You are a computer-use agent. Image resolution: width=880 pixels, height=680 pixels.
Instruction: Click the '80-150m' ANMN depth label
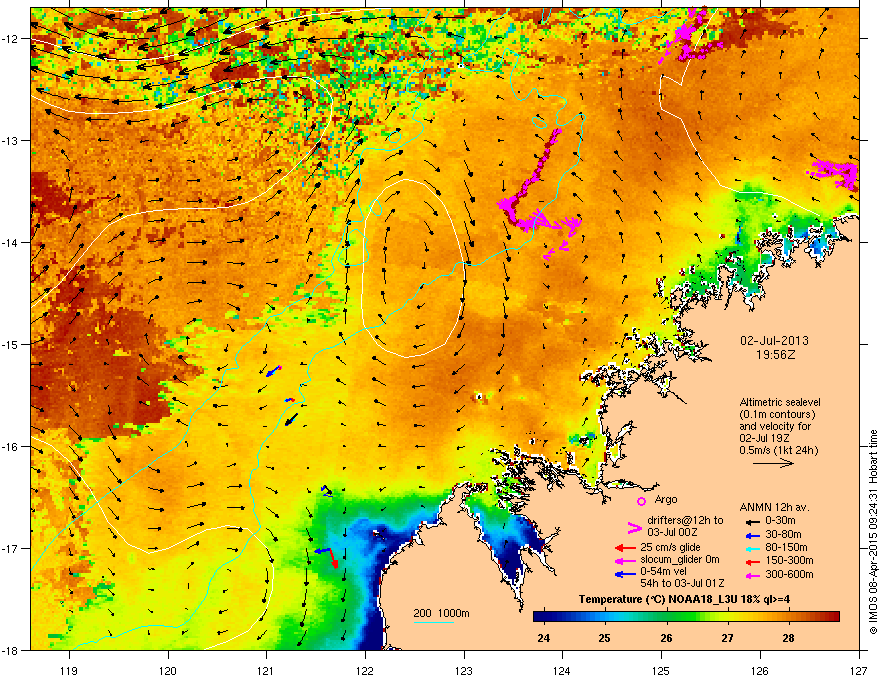click(786, 548)
